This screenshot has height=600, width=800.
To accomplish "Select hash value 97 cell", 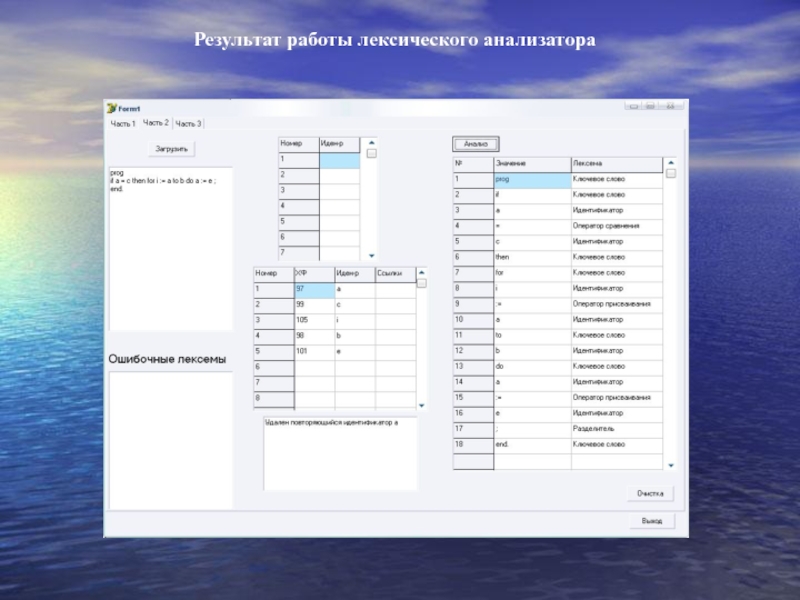I will (315, 290).
